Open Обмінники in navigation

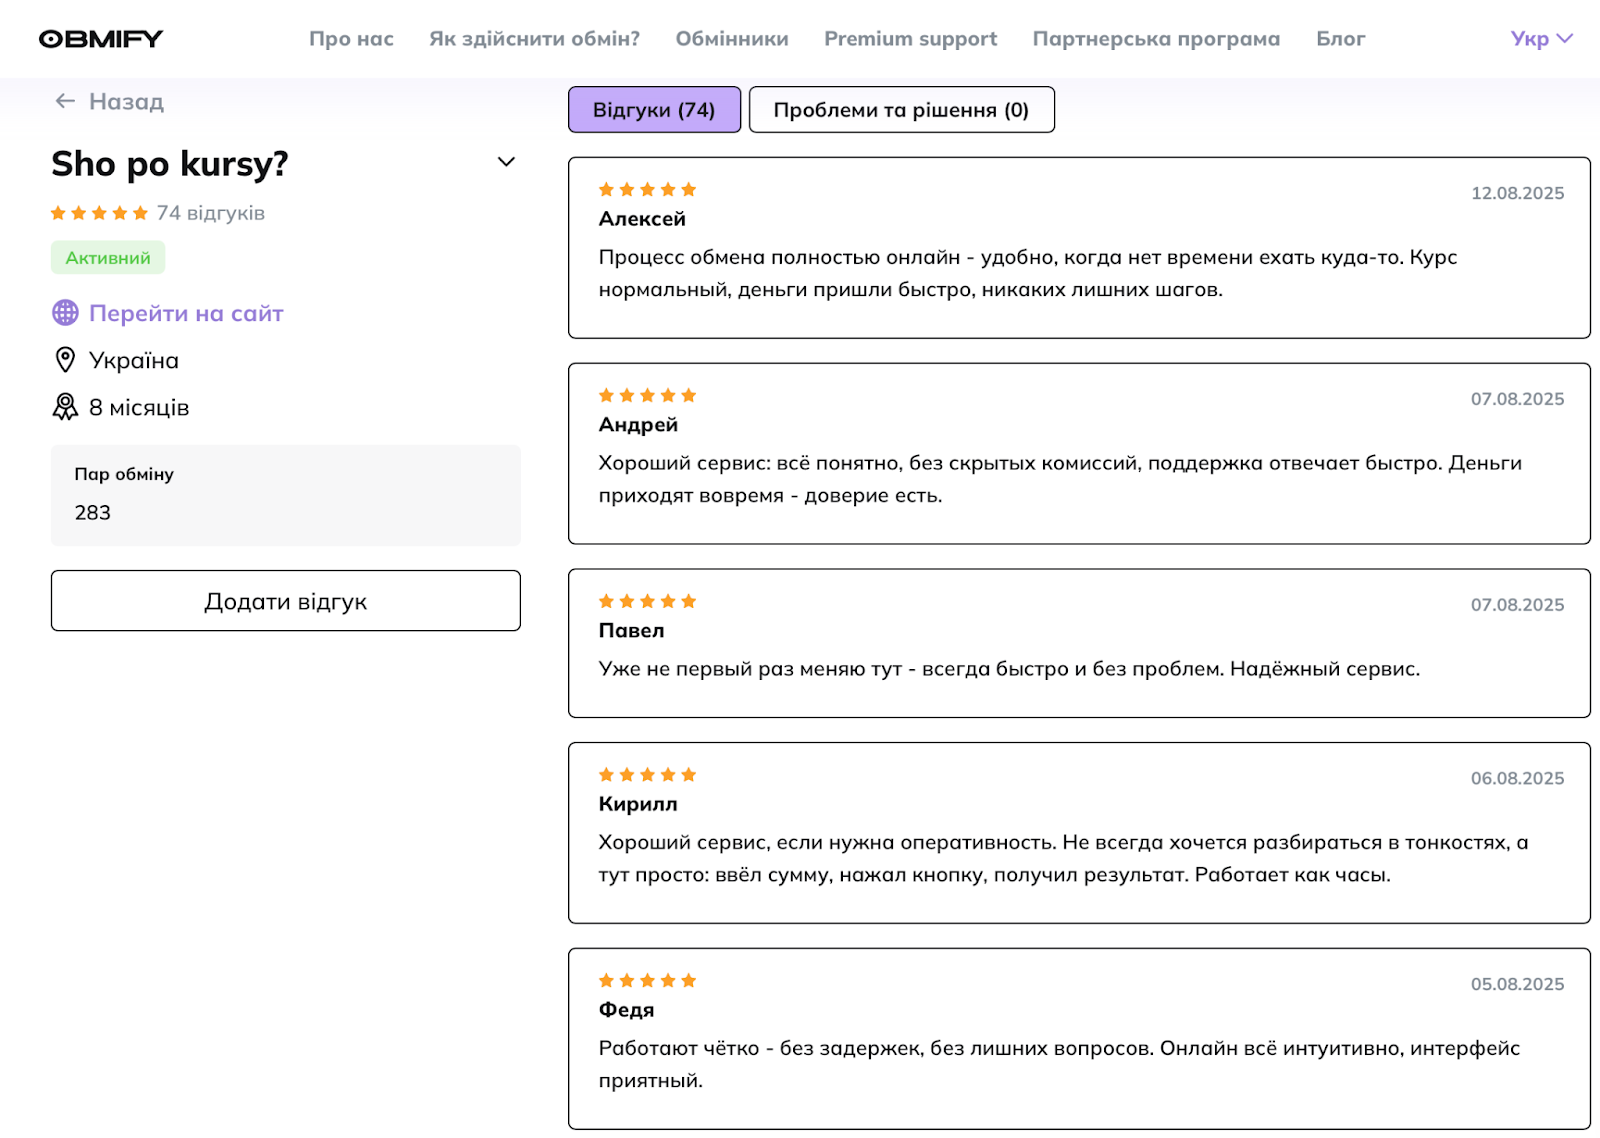pos(731,39)
